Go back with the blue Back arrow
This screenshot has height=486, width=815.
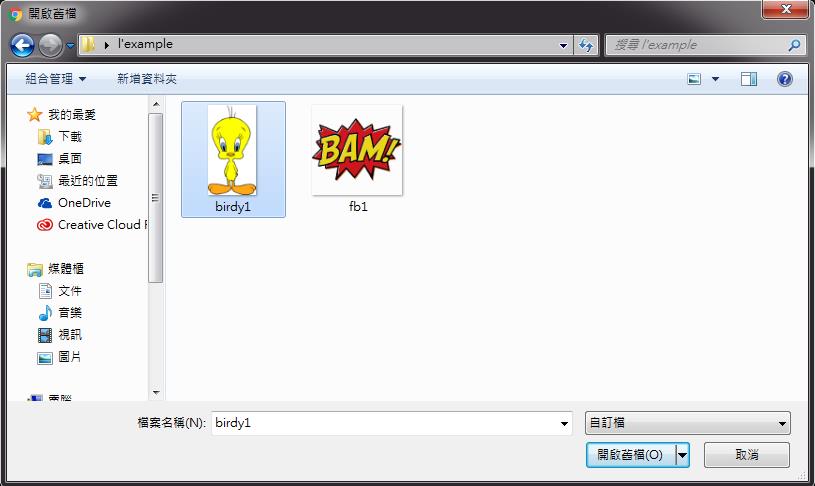coord(23,45)
